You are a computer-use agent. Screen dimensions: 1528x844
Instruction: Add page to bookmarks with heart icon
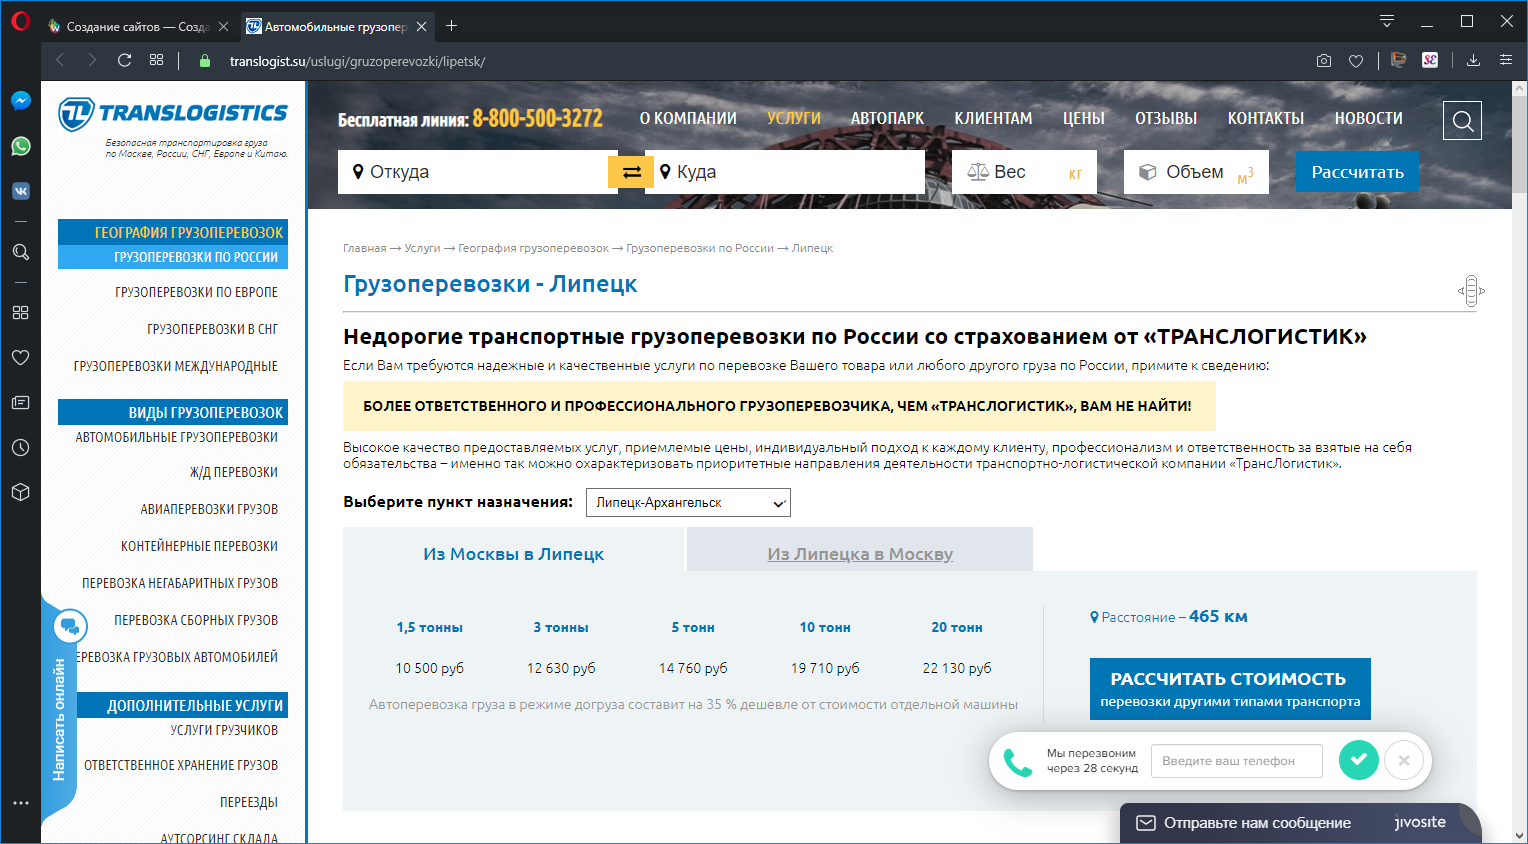click(x=1356, y=61)
